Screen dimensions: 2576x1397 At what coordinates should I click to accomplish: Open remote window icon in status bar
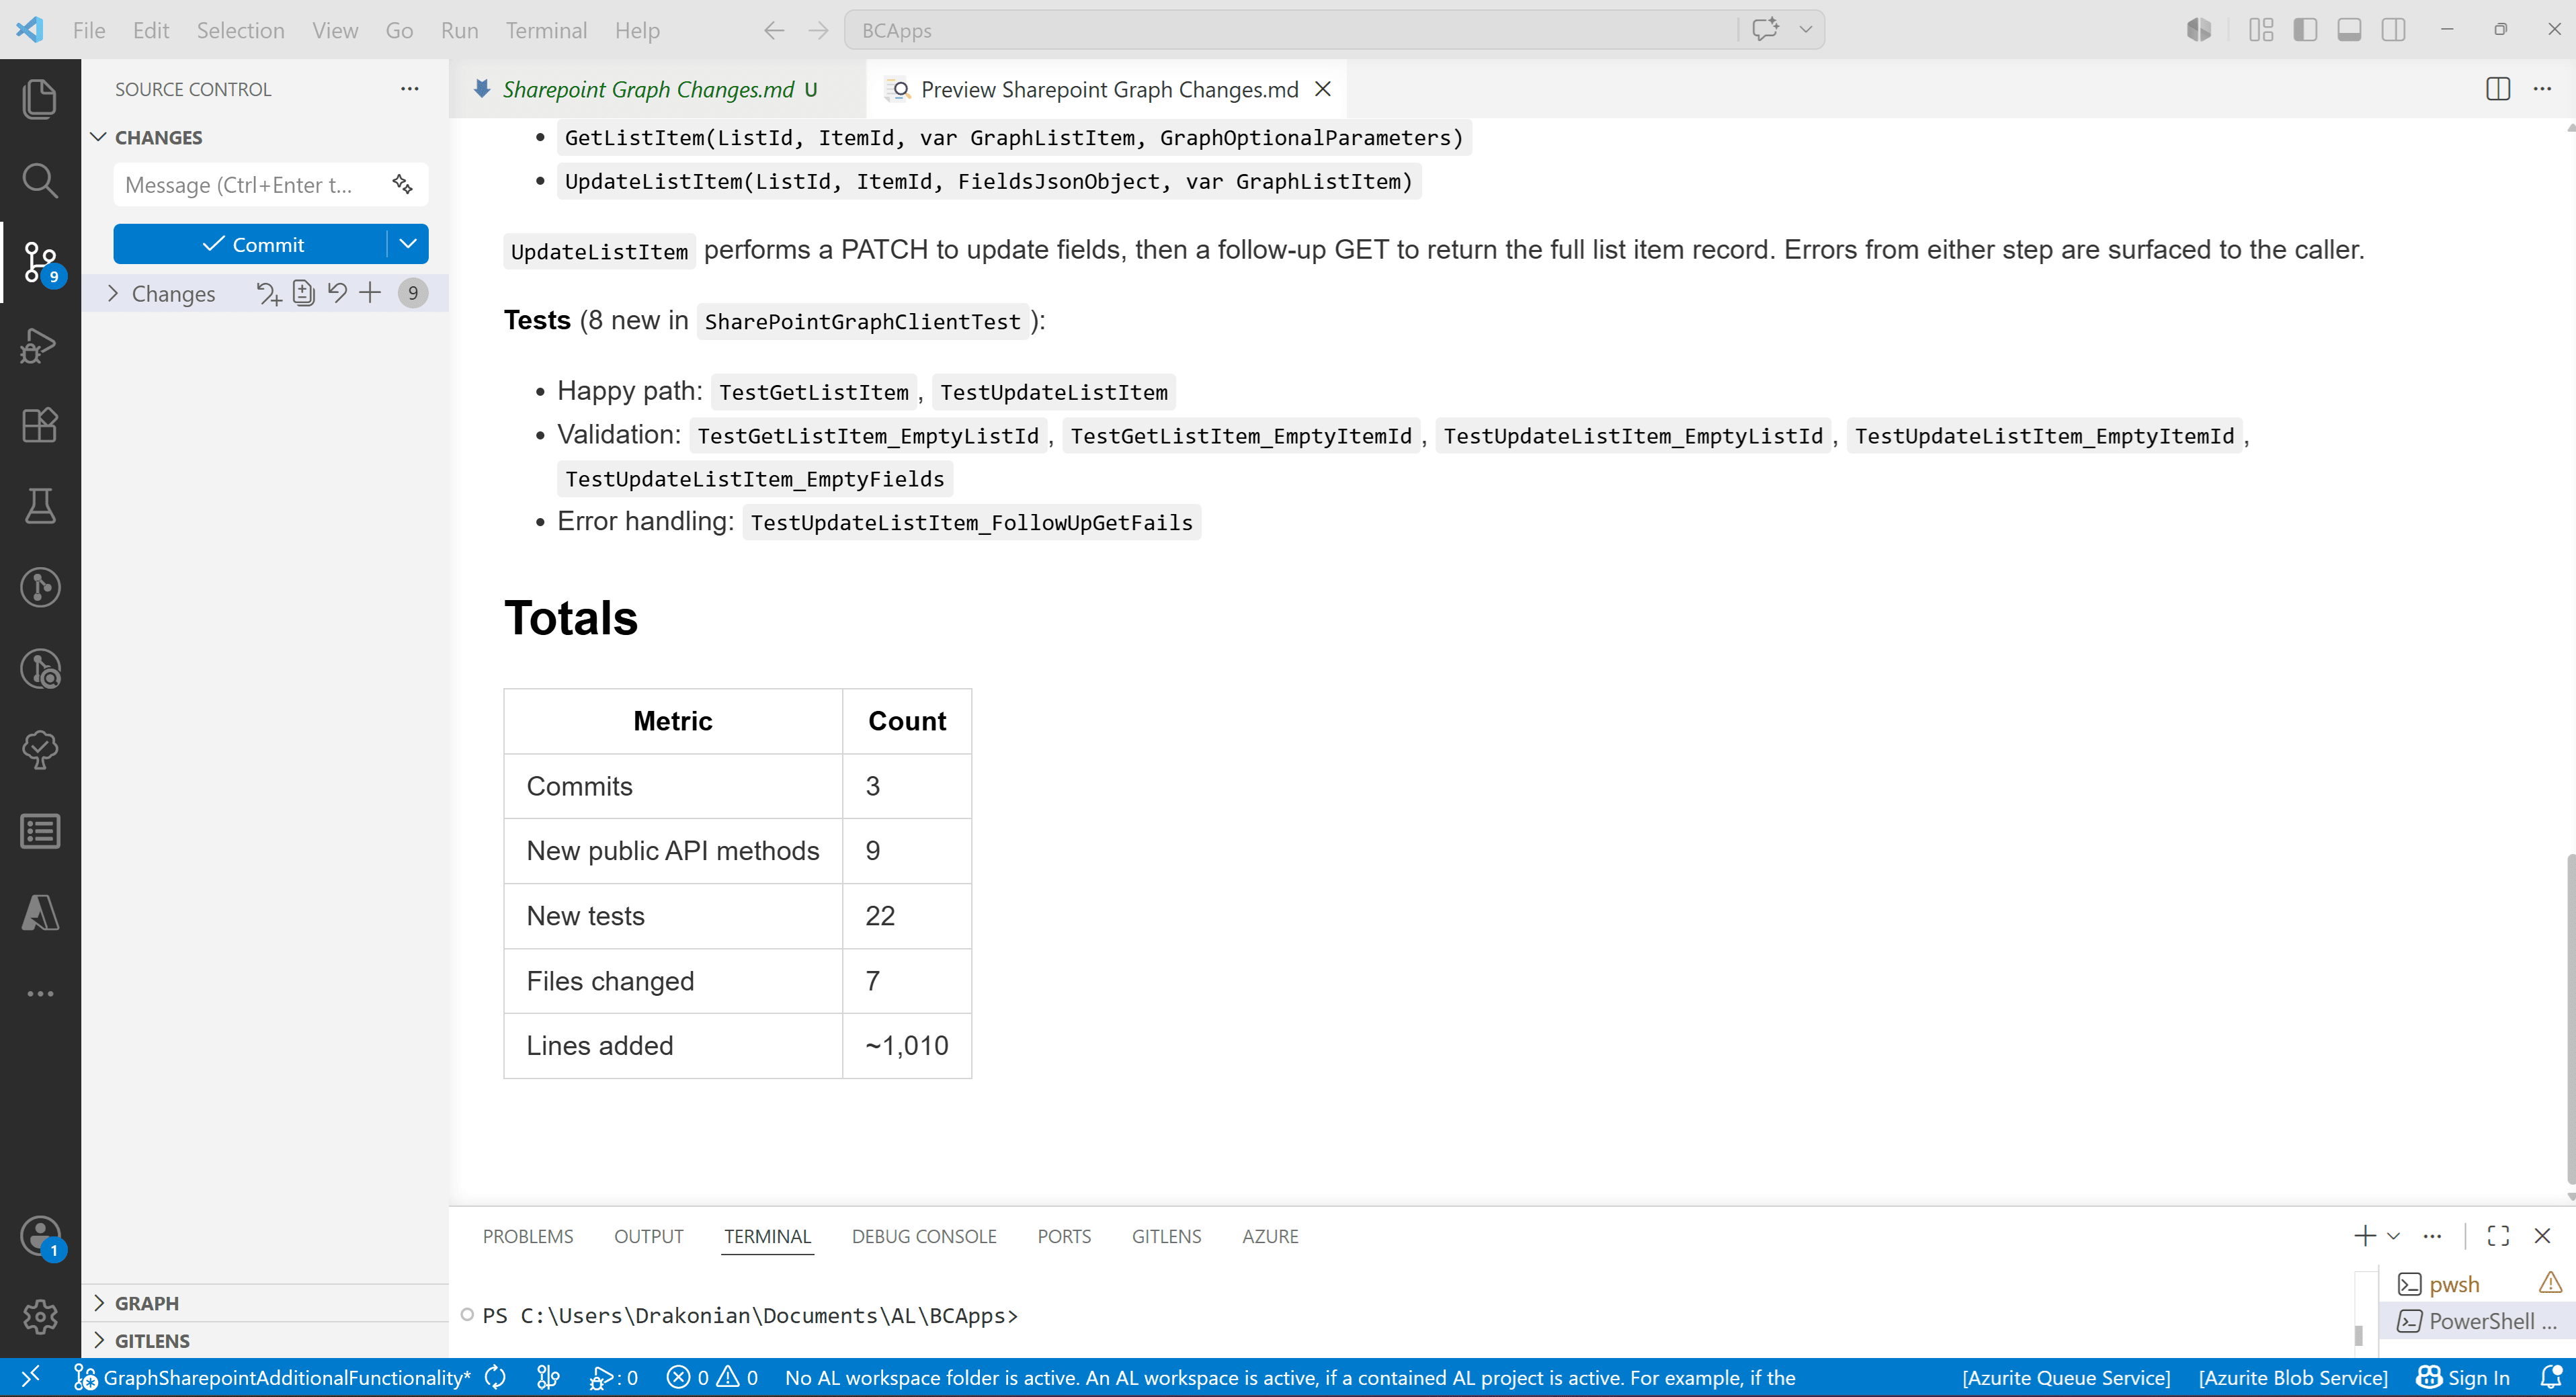tap(30, 1377)
